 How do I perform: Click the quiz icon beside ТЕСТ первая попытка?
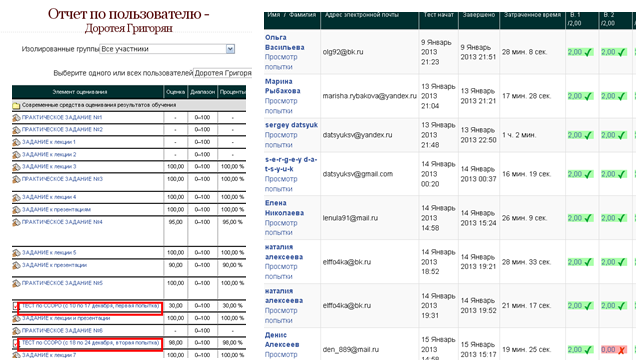[x=15, y=307]
